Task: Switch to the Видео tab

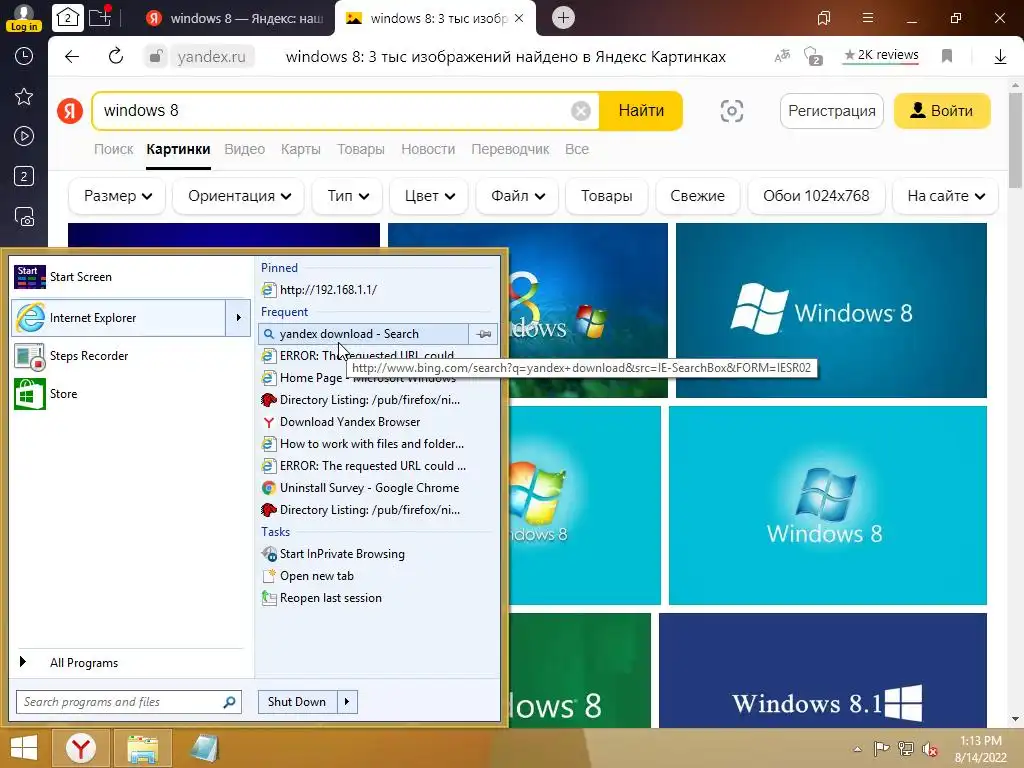Action: tap(244, 149)
